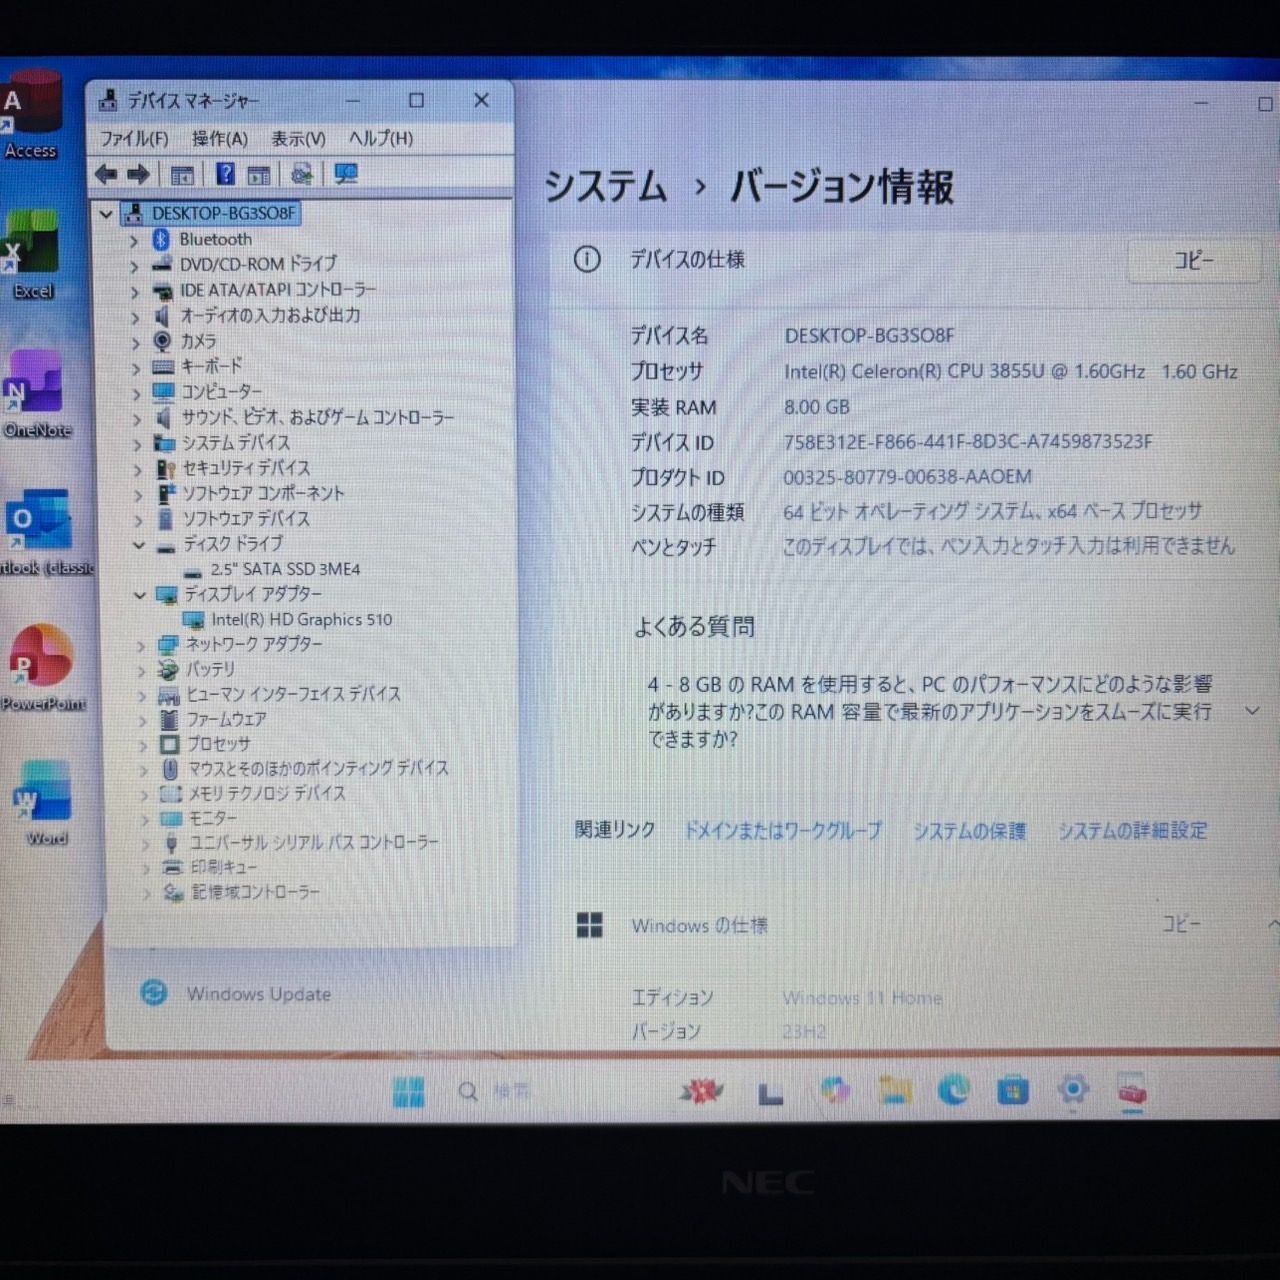Click the back navigation arrow in Device Manager
Image resolution: width=1280 pixels, height=1280 pixels.
107,174
